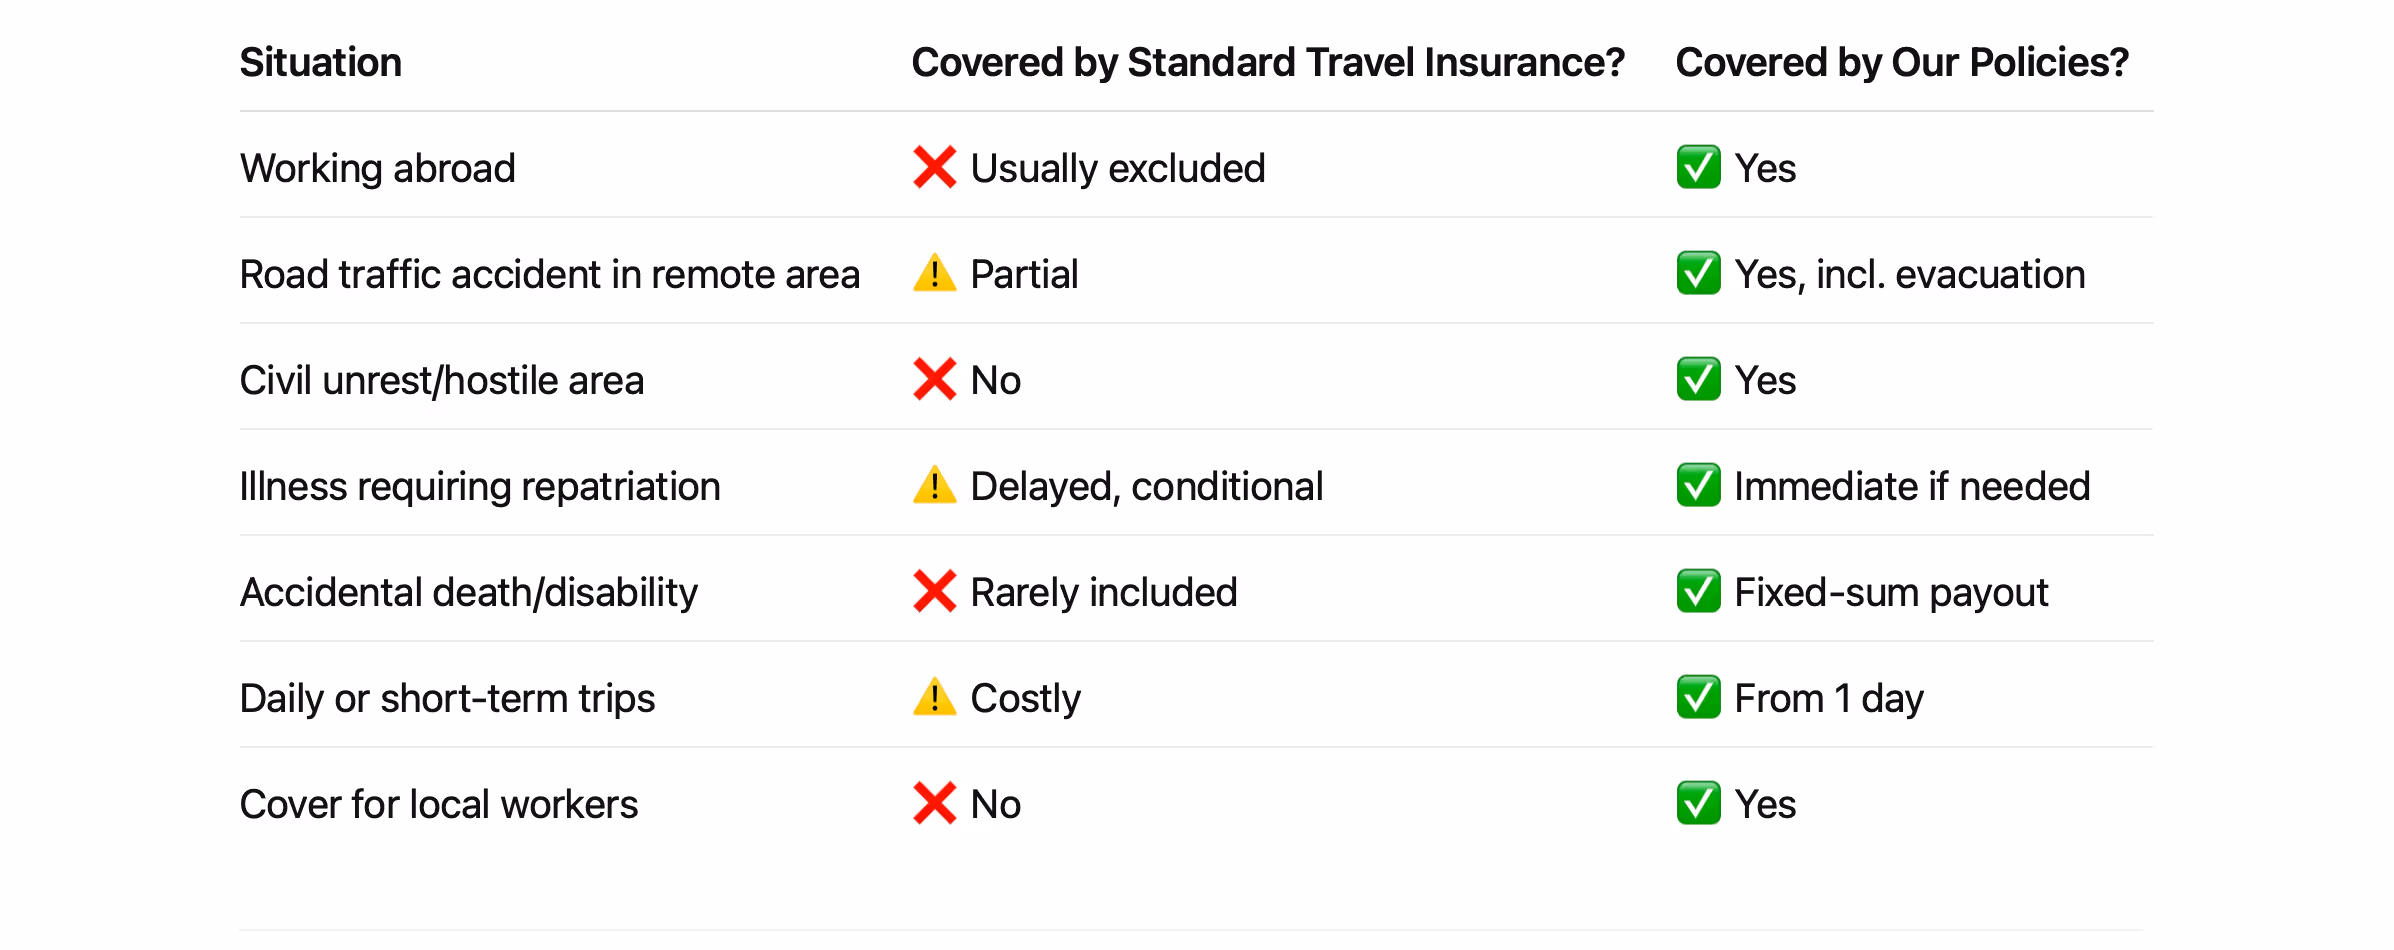The height and width of the screenshot is (950, 2394).
Task: Click the green check beside Fixed-sum payout
Action: pyautogui.click(x=1698, y=591)
